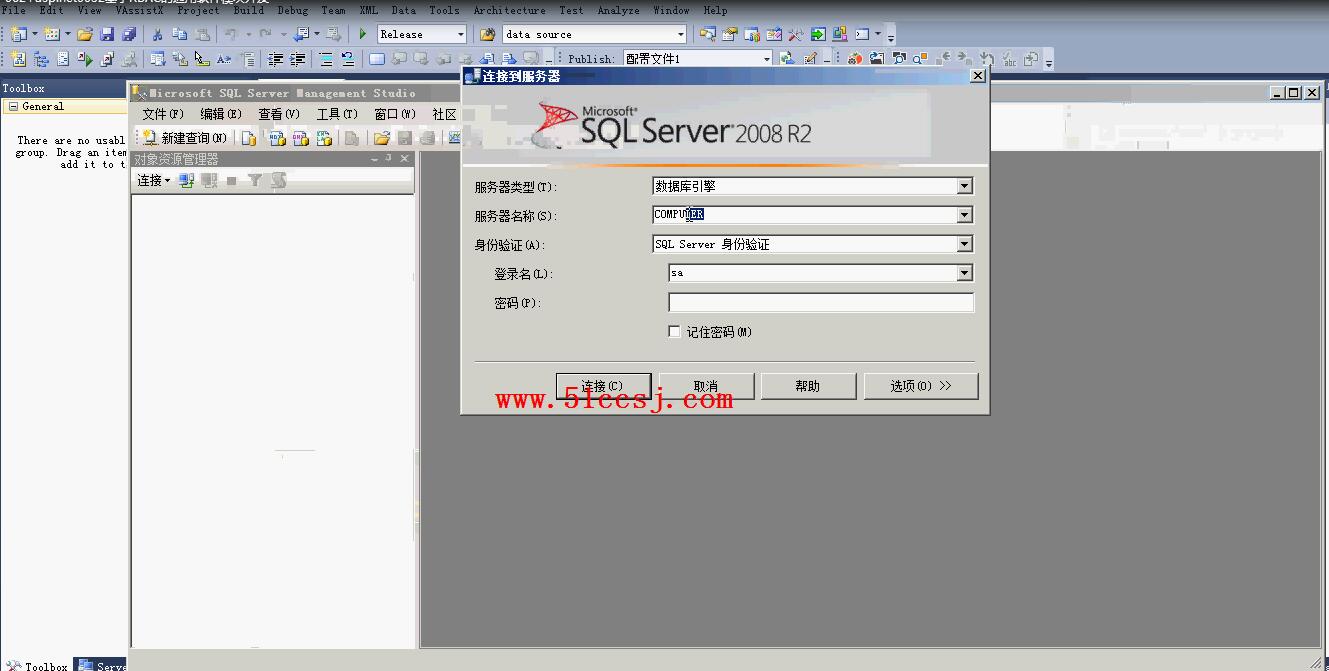Open the 查看(V) menu in SSMS

coord(279,114)
